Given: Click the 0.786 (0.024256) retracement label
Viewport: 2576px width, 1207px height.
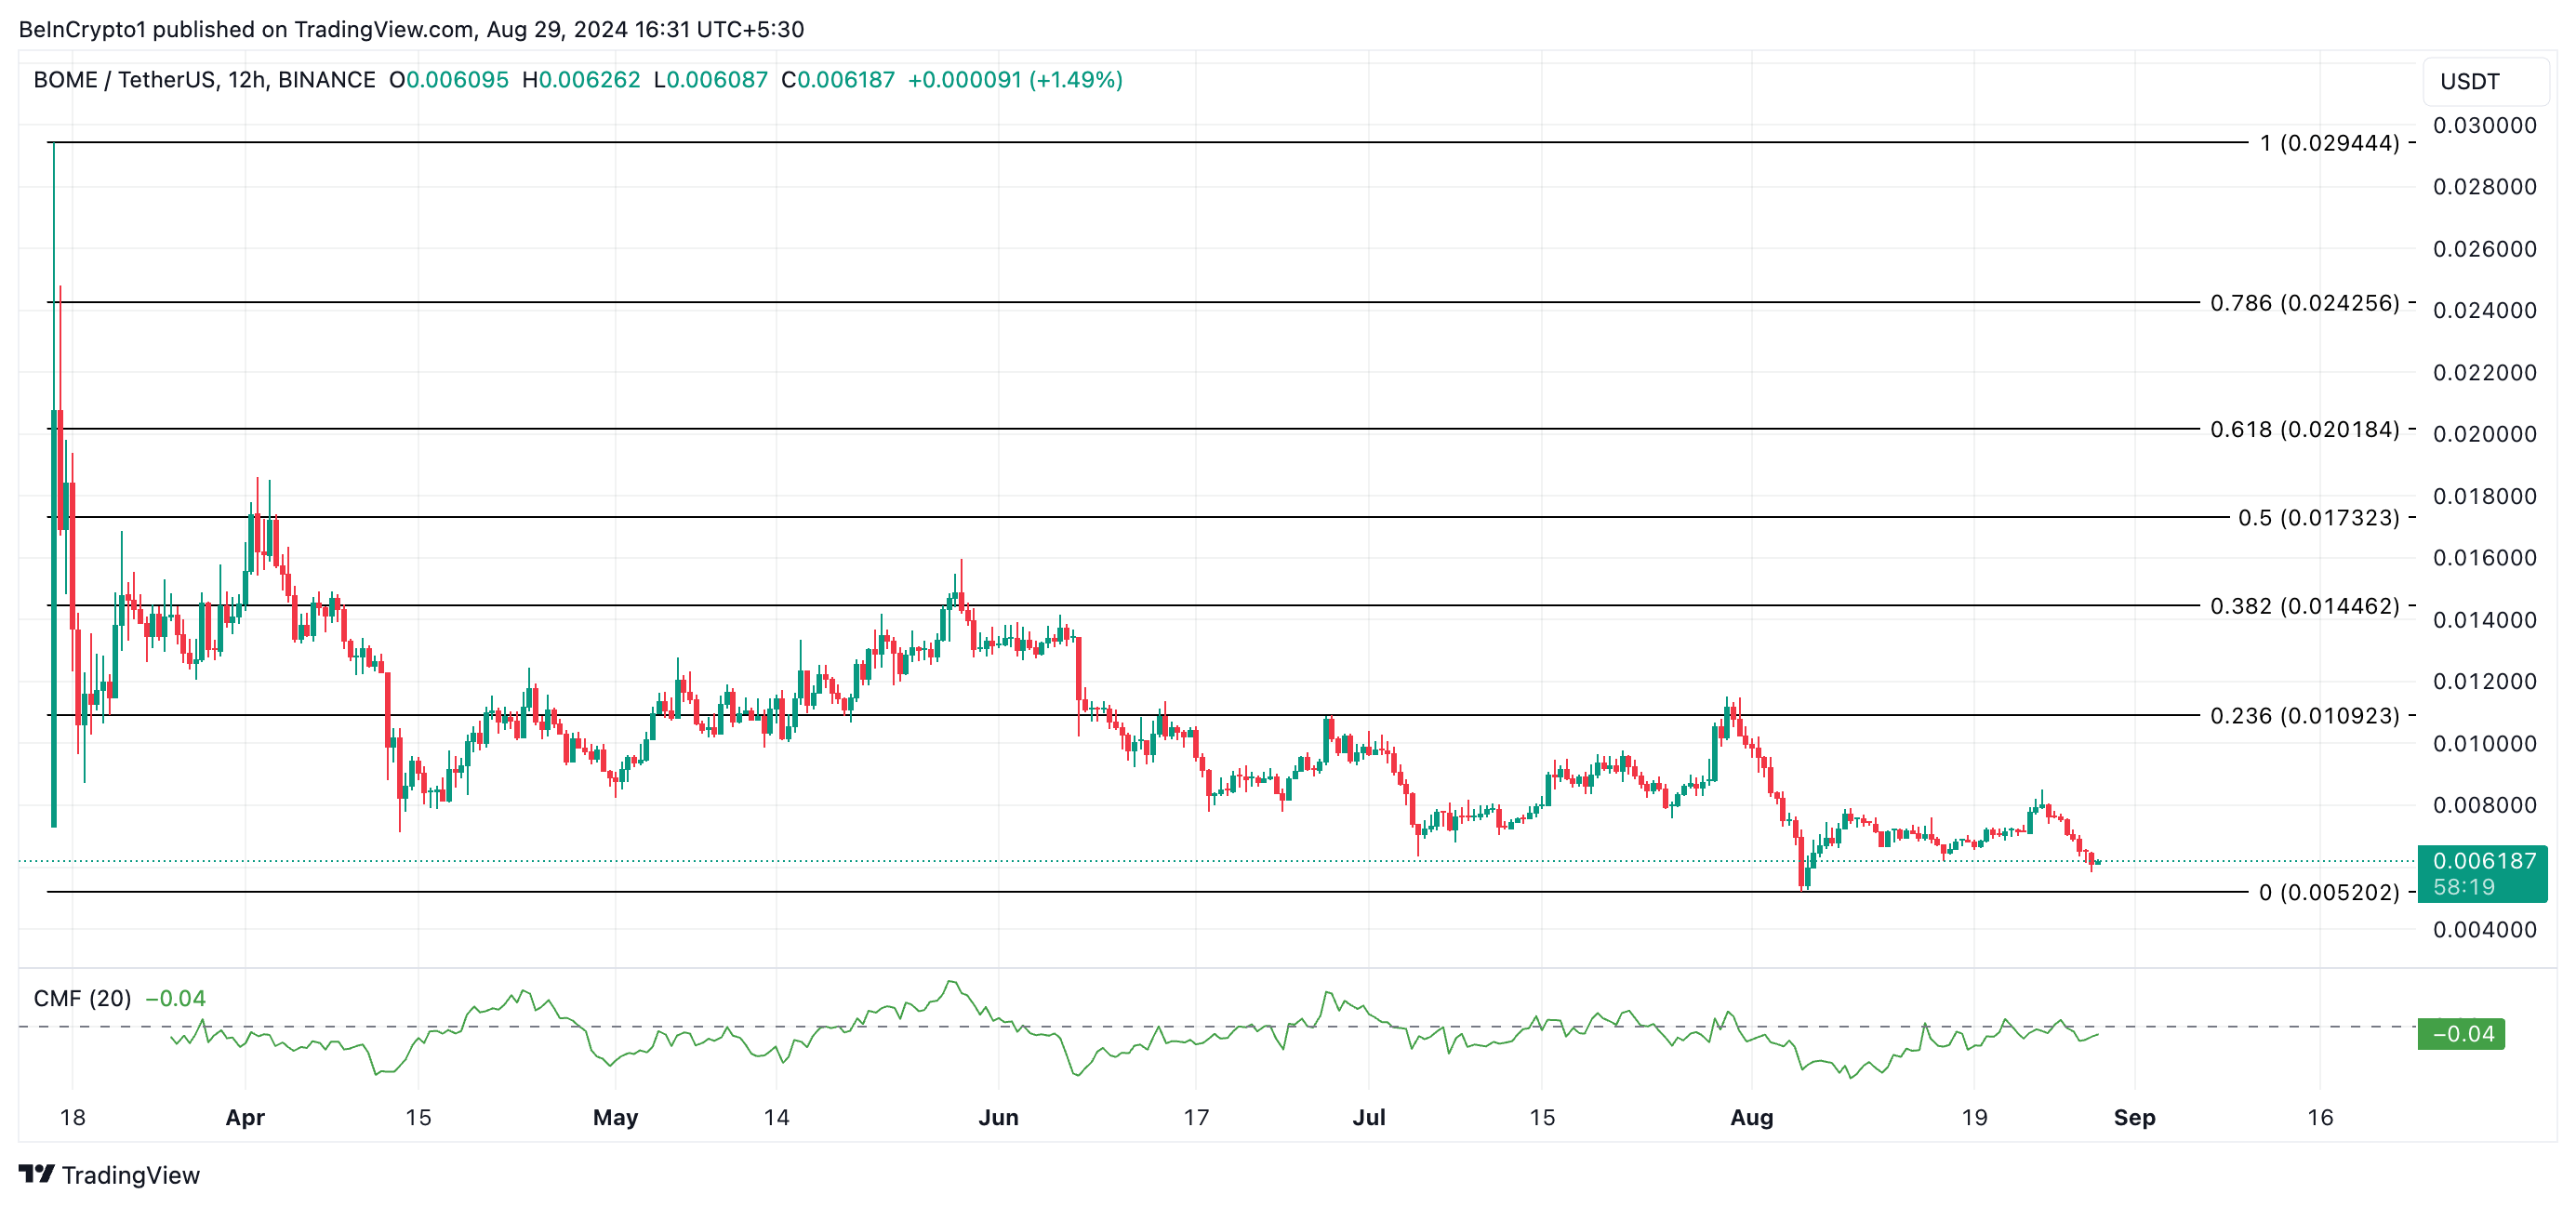Looking at the screenshot, I should 2304,303.
